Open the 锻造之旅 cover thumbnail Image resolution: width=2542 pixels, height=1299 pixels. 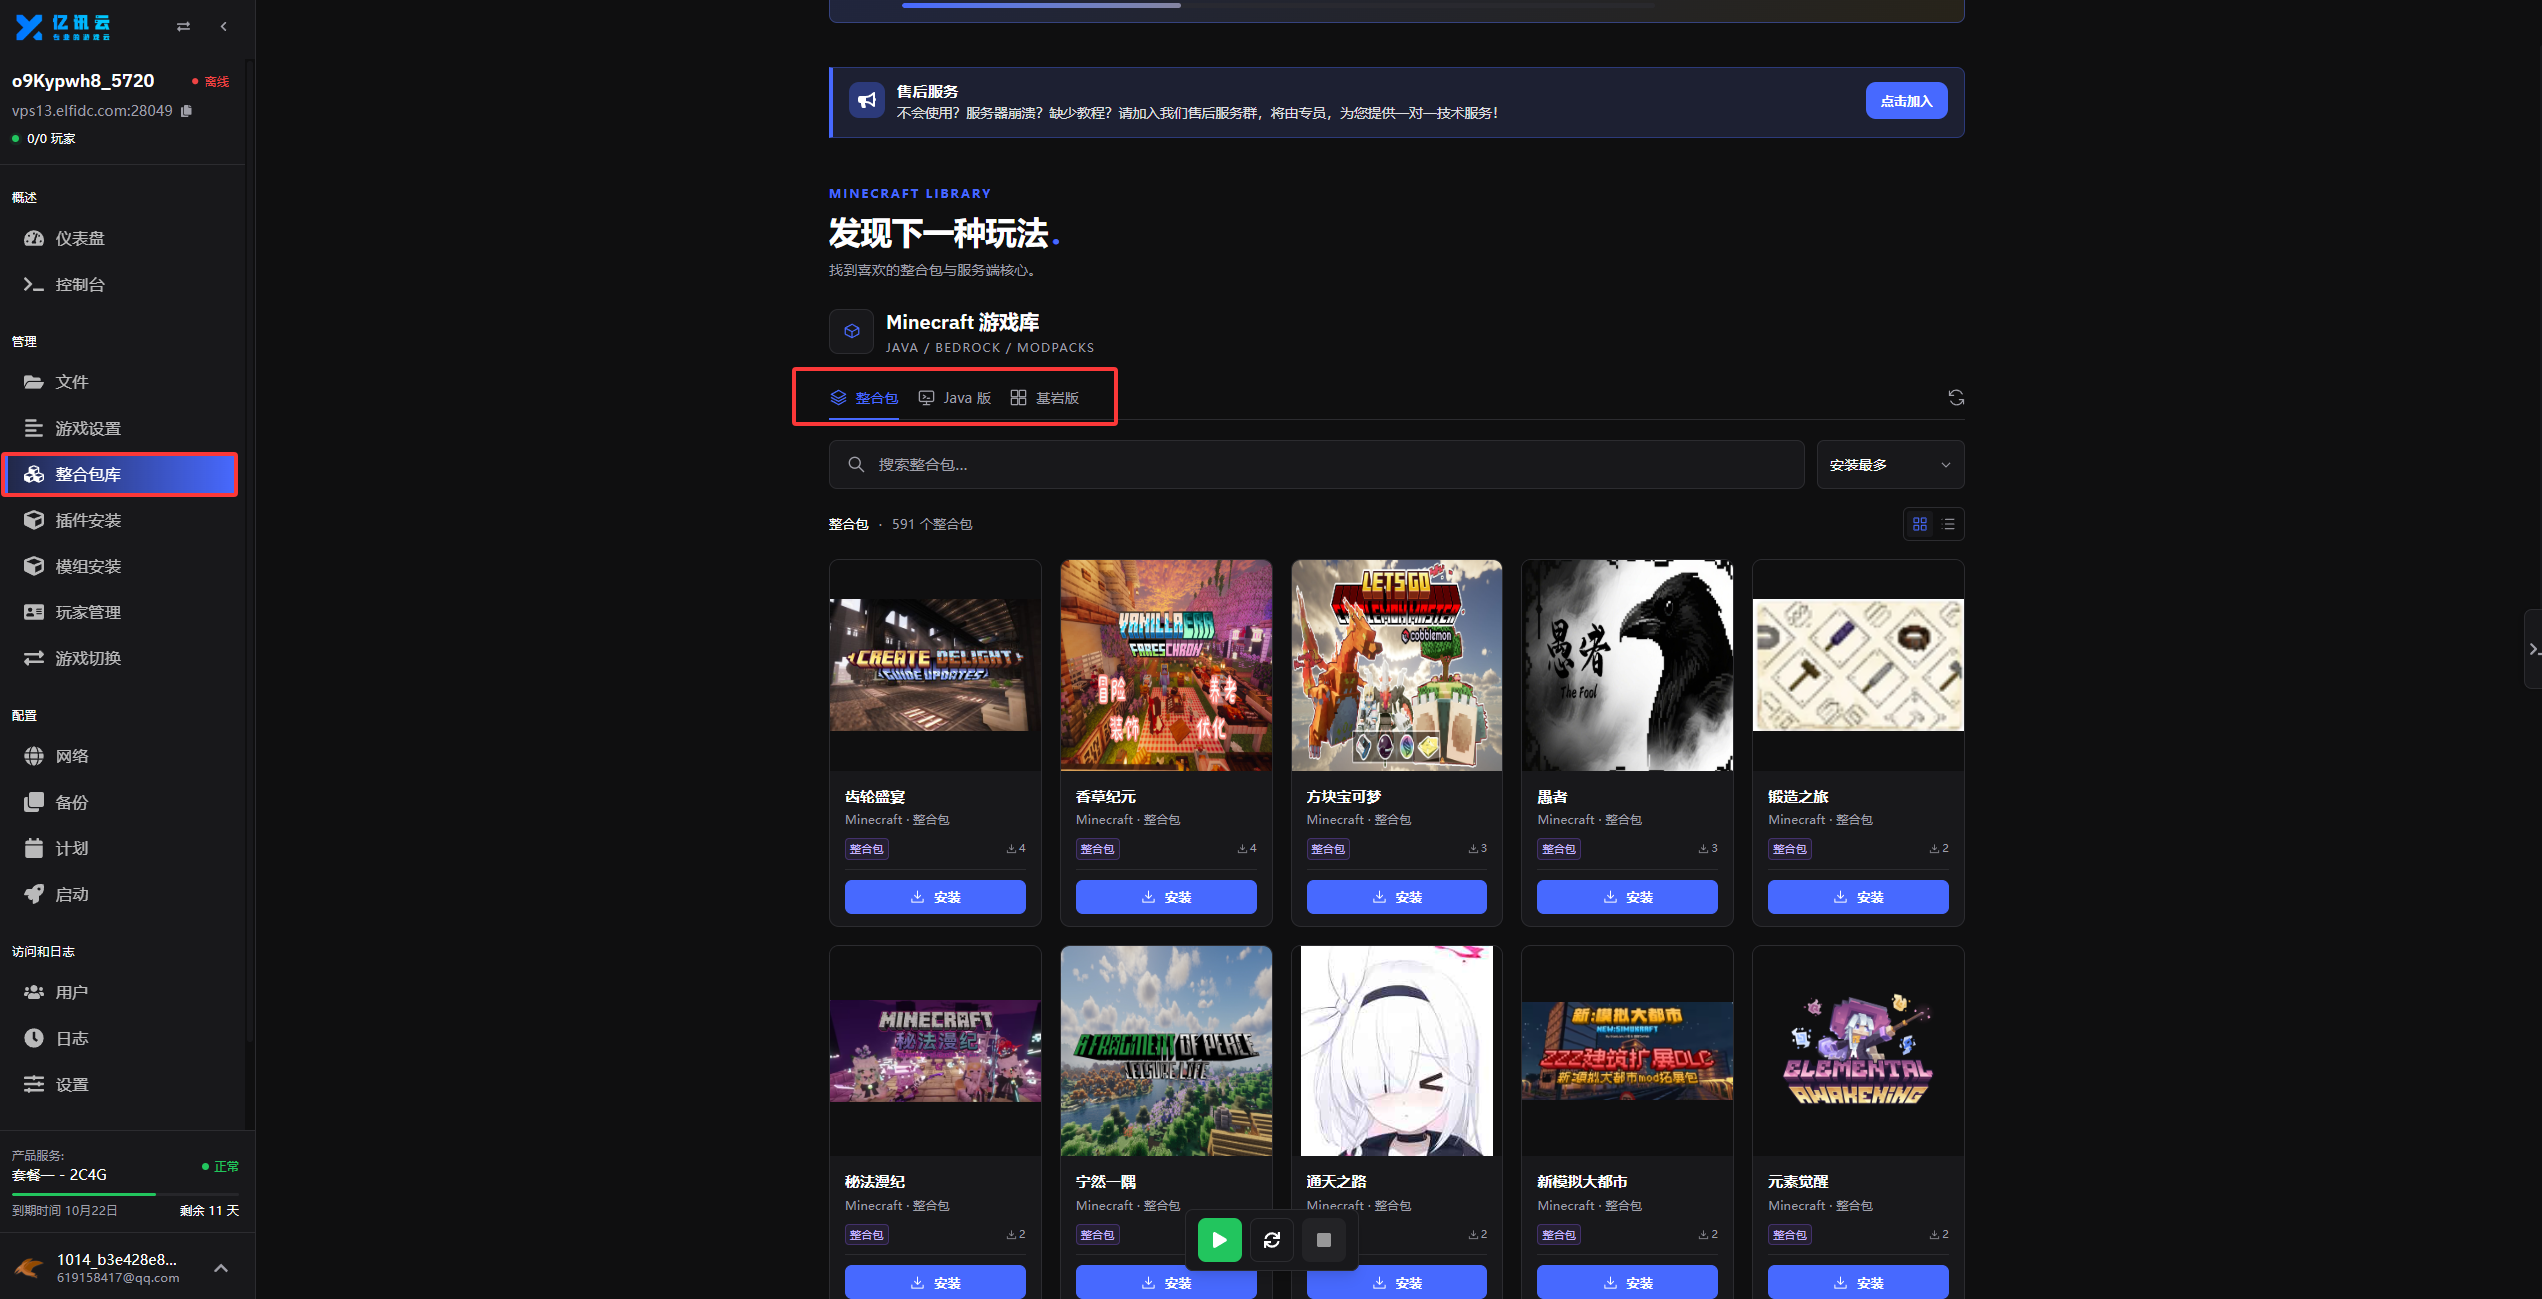coord(1858,665)
